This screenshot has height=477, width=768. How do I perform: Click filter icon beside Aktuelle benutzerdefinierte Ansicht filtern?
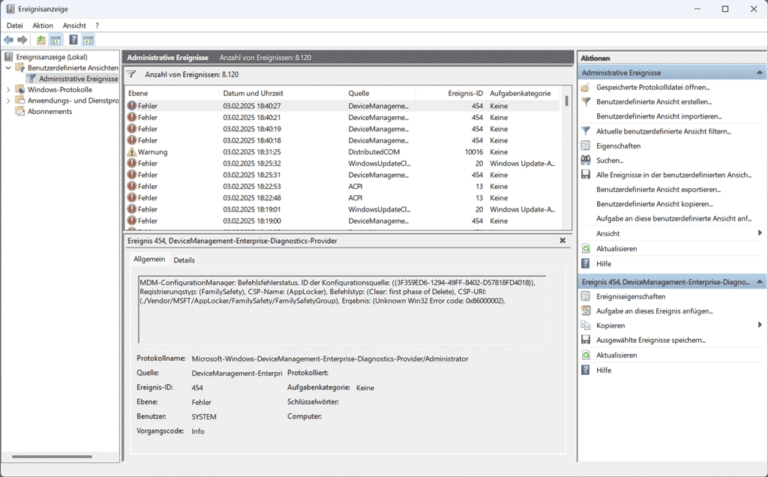click(585, 131)
